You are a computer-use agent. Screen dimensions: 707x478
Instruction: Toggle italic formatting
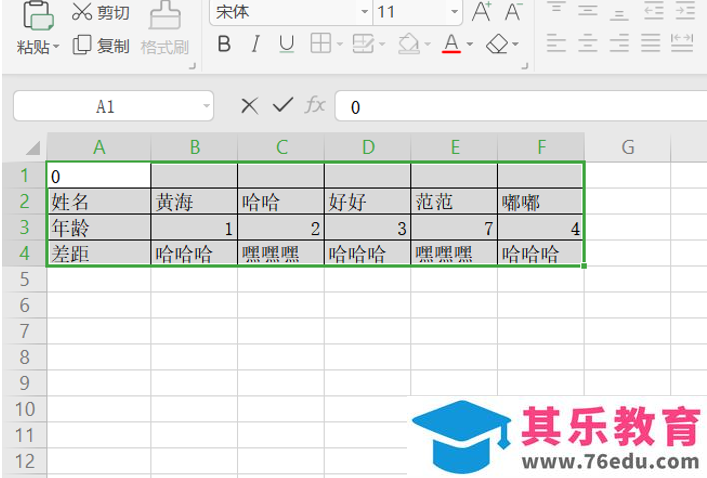(x=256, y=44)
